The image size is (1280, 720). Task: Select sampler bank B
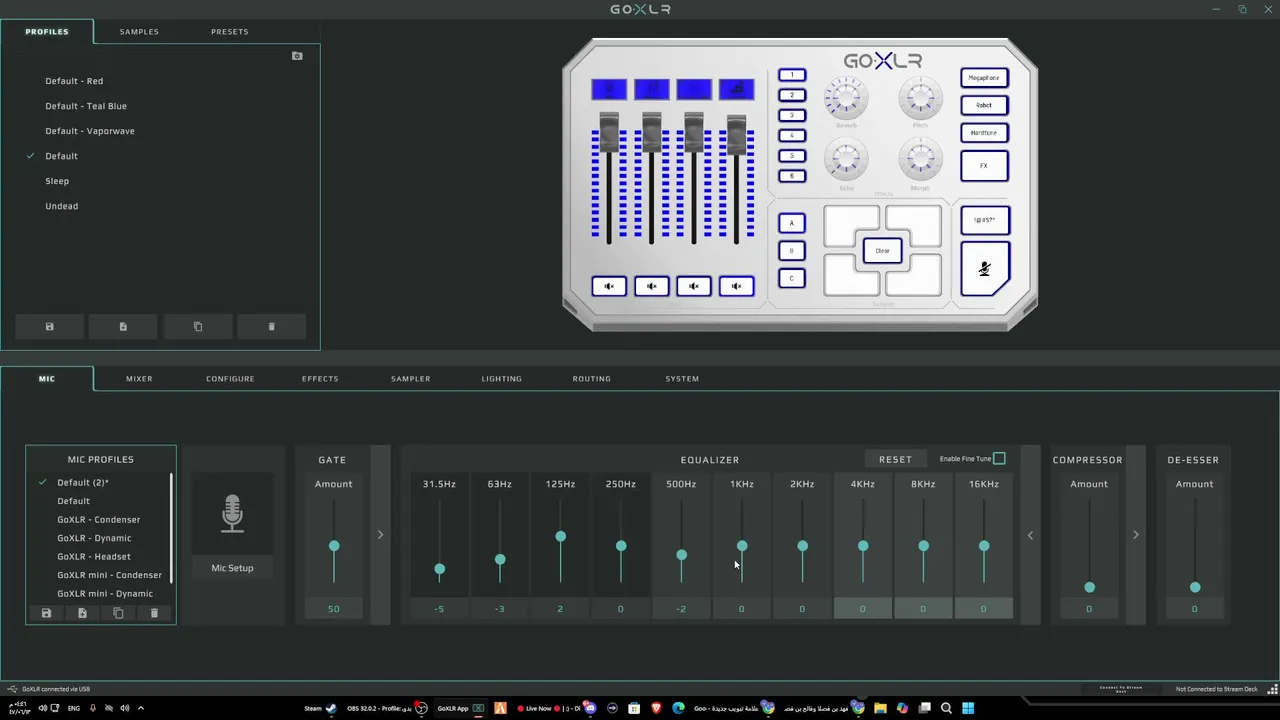pyautogui.click(x=792, y=251)
